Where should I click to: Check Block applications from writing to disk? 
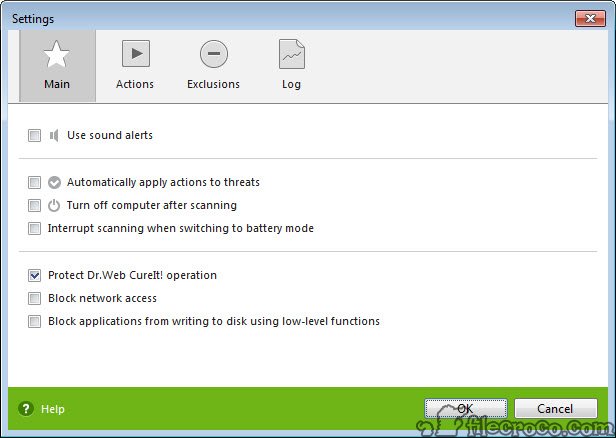coord(35,322)
